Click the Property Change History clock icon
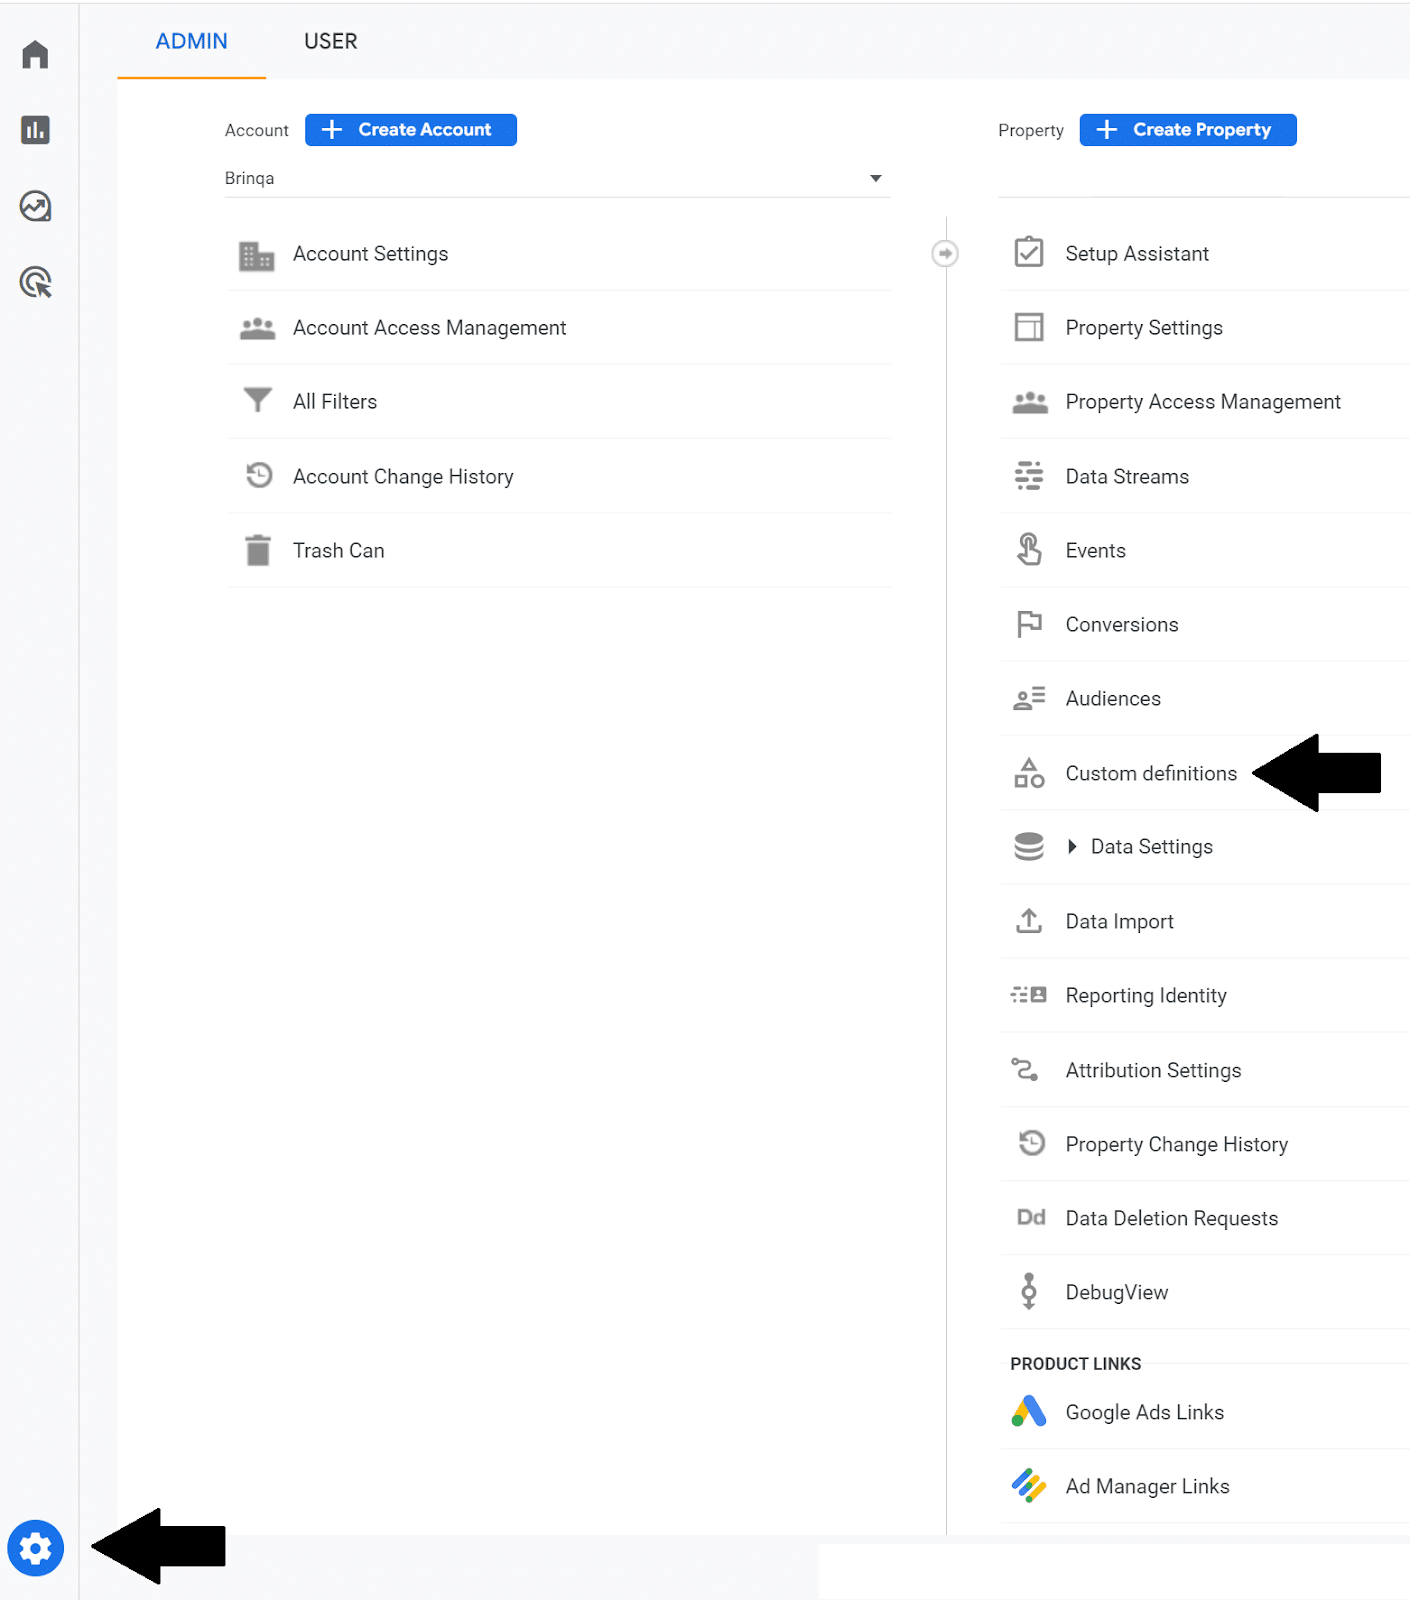 (x=1031, y=1142)
